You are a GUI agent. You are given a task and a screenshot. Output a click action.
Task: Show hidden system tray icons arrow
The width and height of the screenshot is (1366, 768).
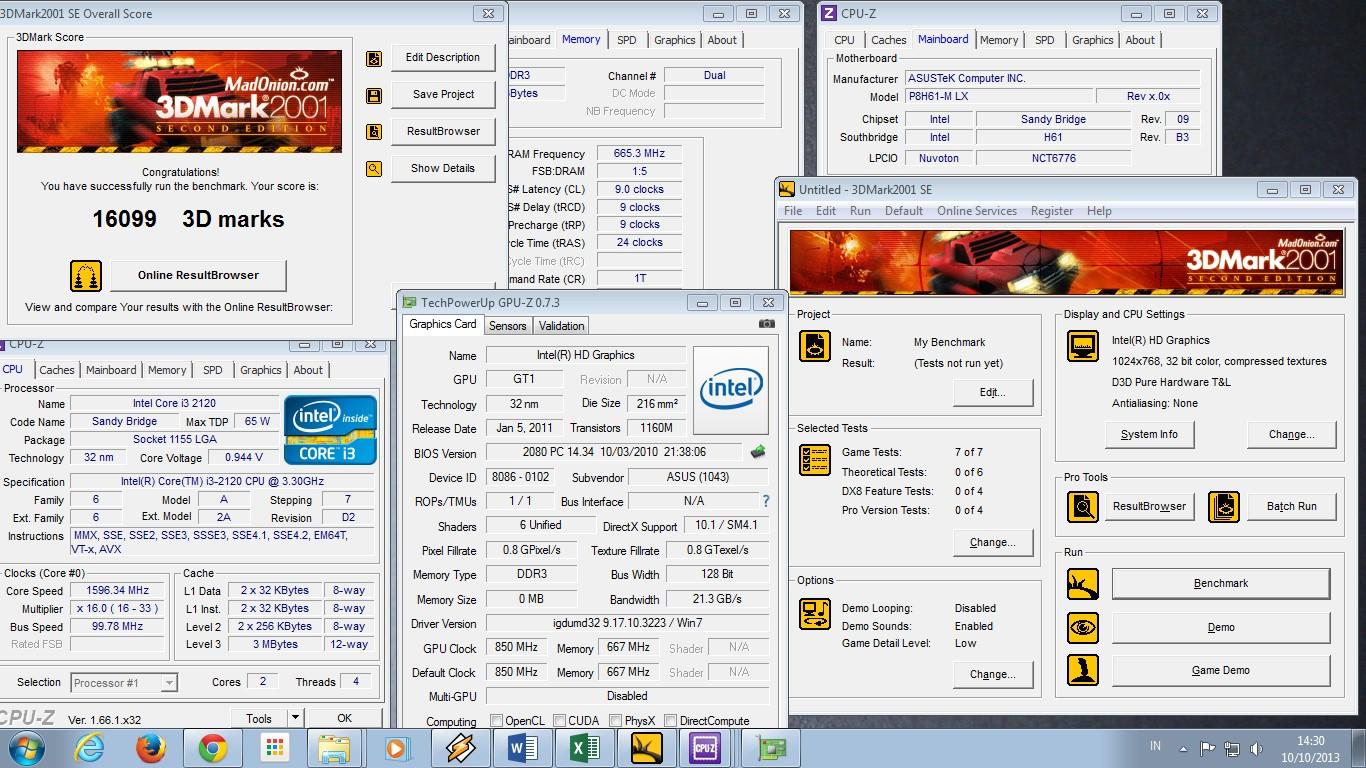[x=1184, y=747]
